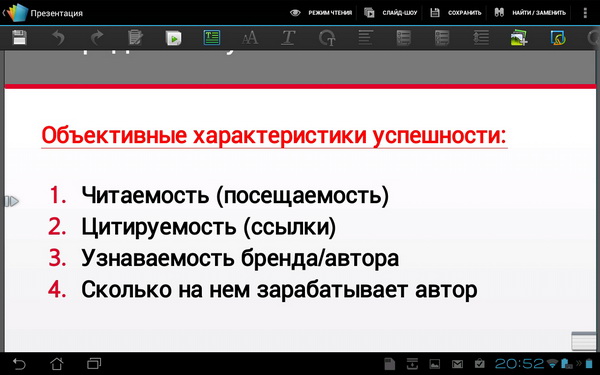The width and height of the screenshot is (600, 375).
Task: Insert a shape using shapes icon
Action: pos(558,38)
